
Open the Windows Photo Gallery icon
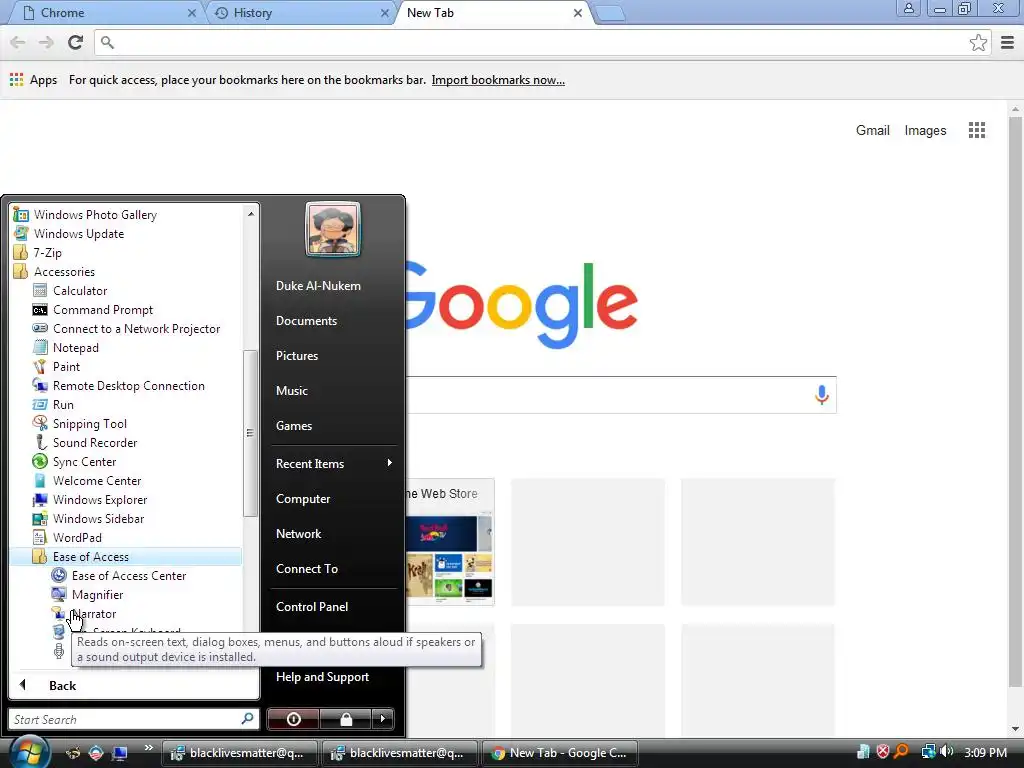21,214
